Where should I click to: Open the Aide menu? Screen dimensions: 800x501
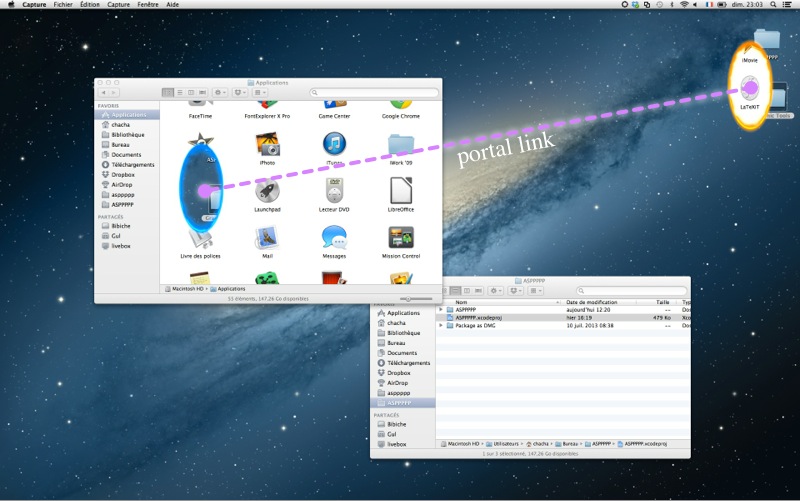coord(172,5)
